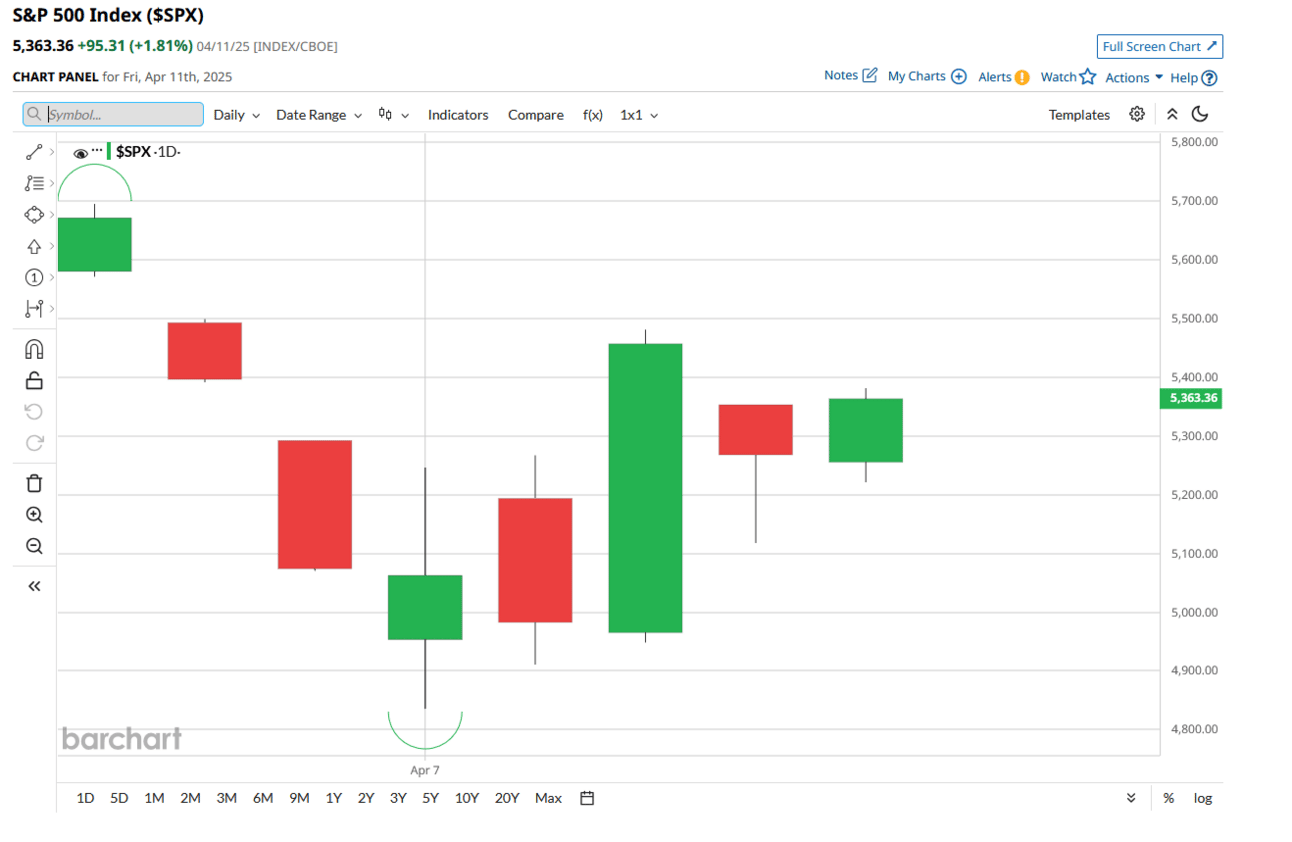
Task: Switch to the 2Y time range
Action: (x=366, y=798)
